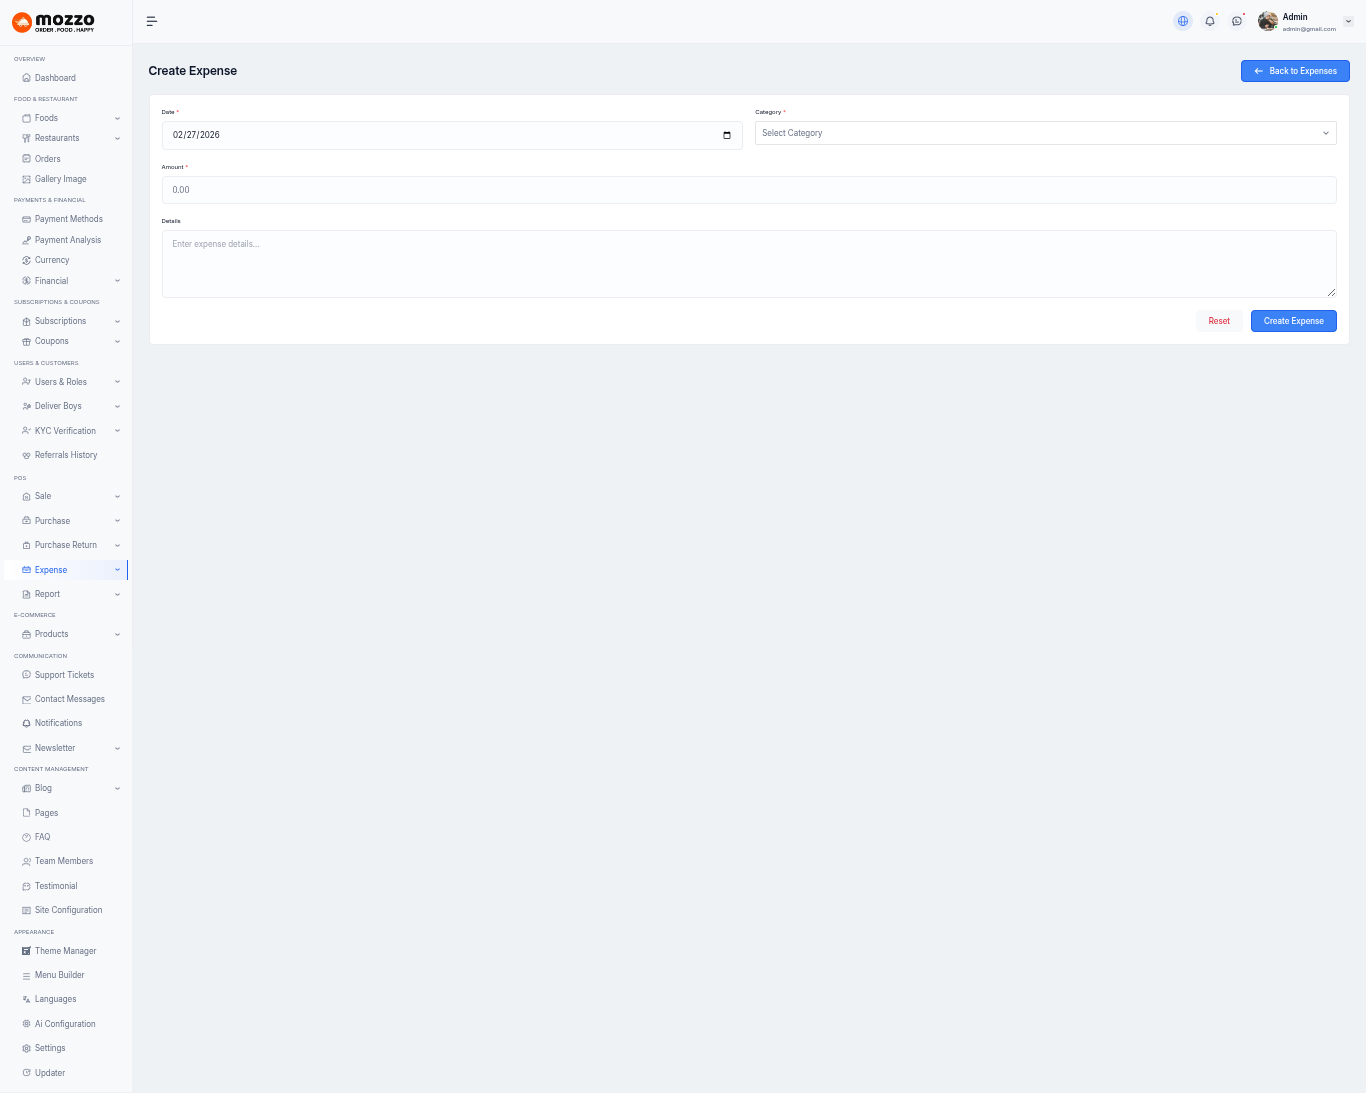Open the chat messages icon in header
Image resolution: width=1366 pixels, height=1093 pixels.
click(x=1237, y=21)
